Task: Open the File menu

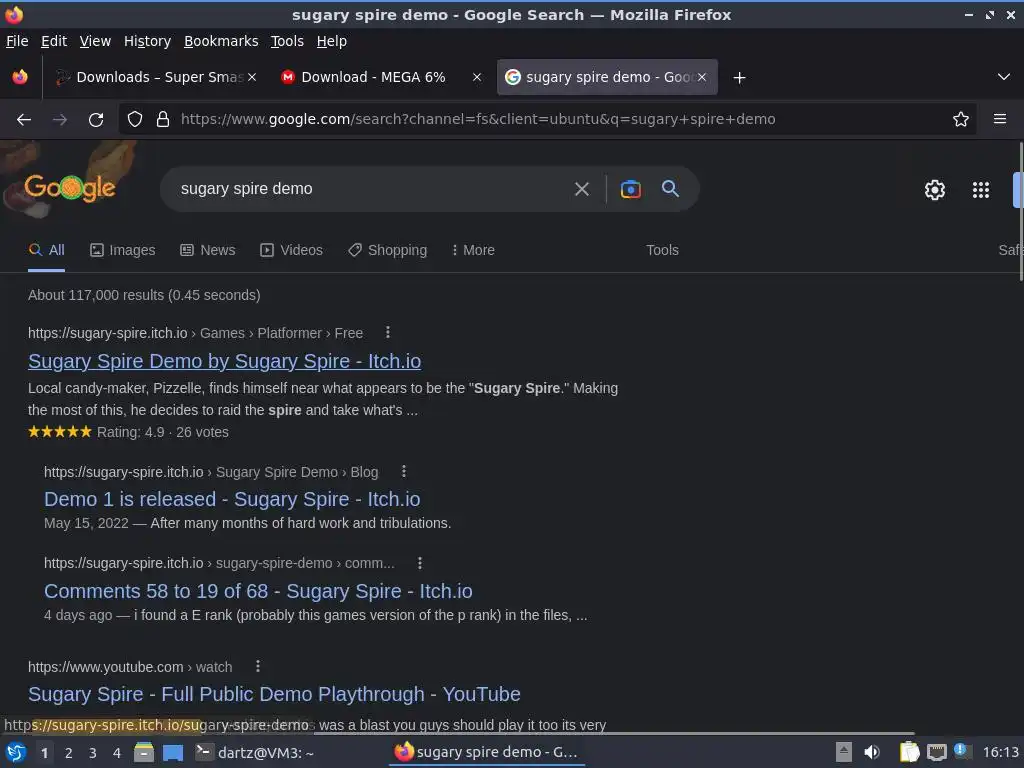Action: point(17,41)
